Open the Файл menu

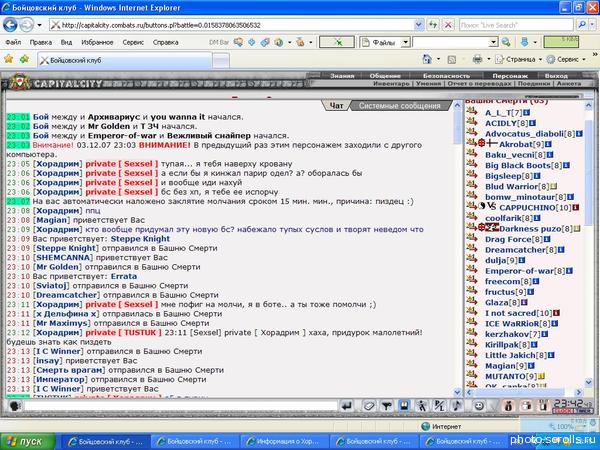(x=13, y=42)
